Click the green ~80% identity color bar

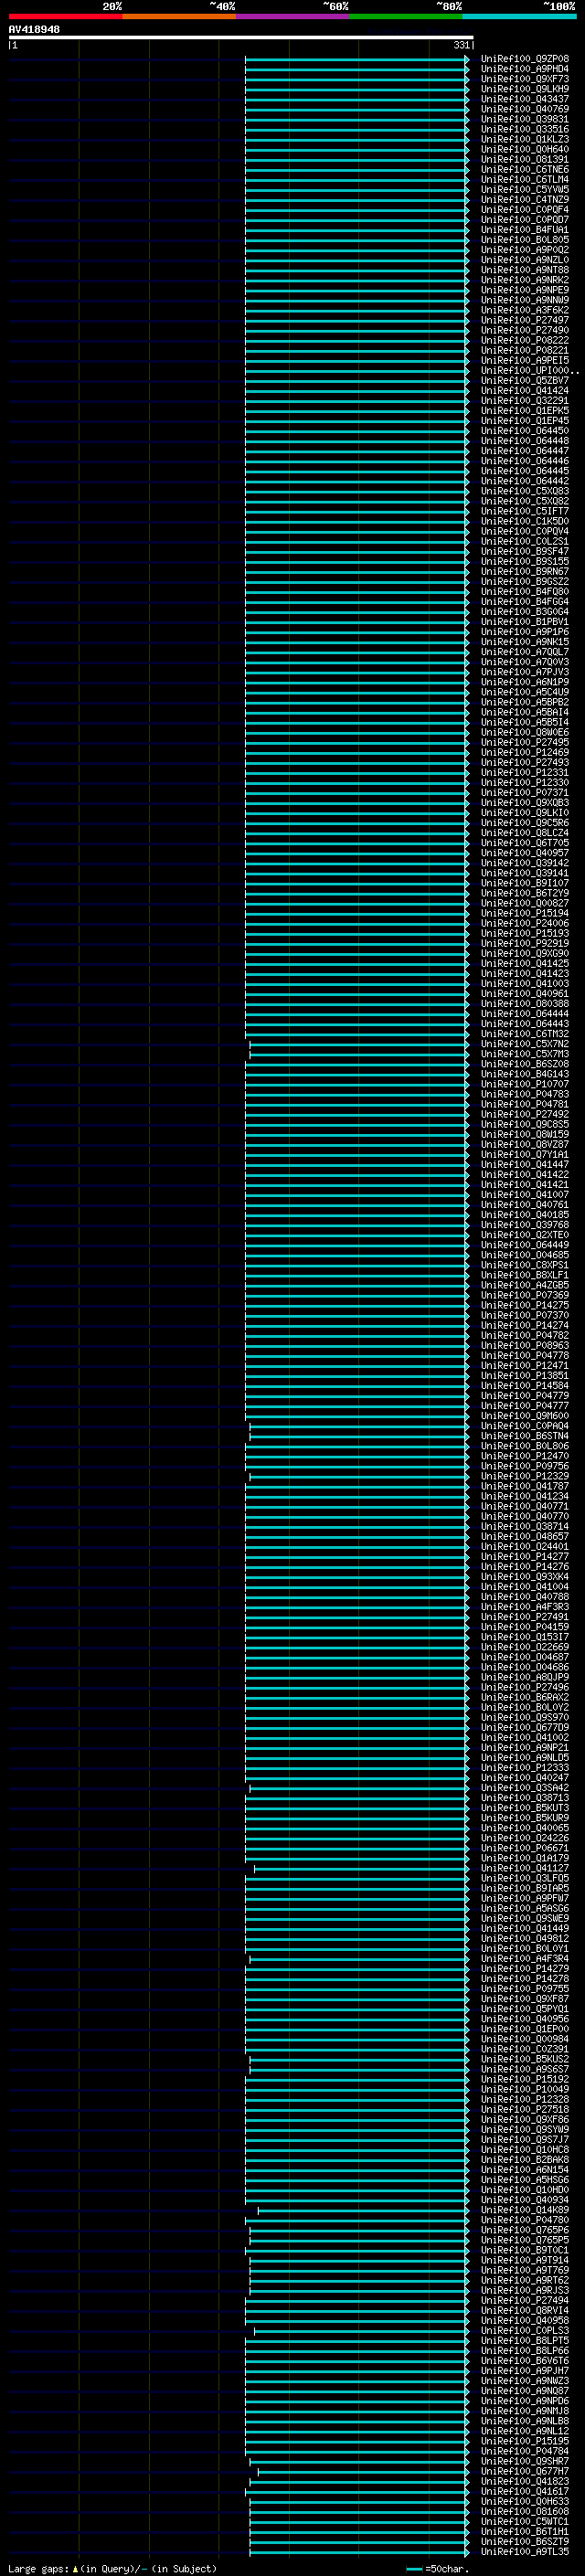click(406, 16)
